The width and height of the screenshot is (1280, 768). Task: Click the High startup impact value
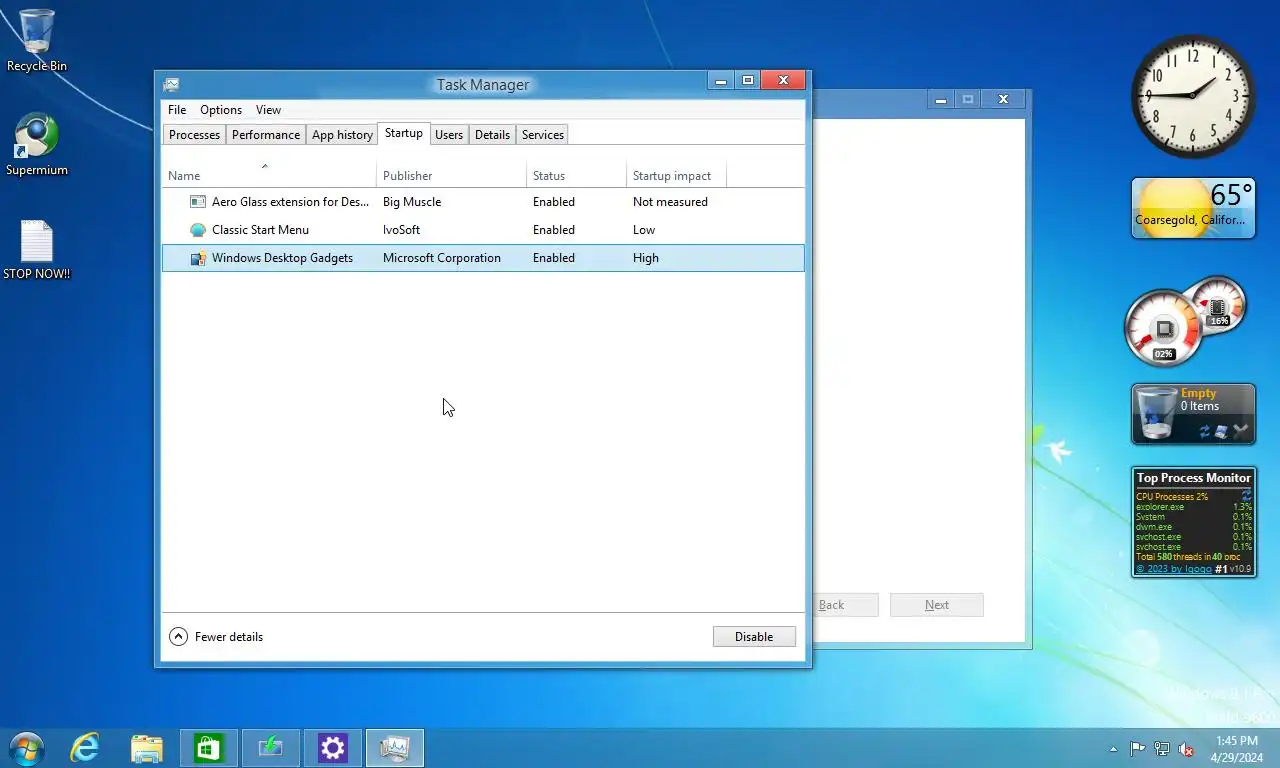(646, 258)
